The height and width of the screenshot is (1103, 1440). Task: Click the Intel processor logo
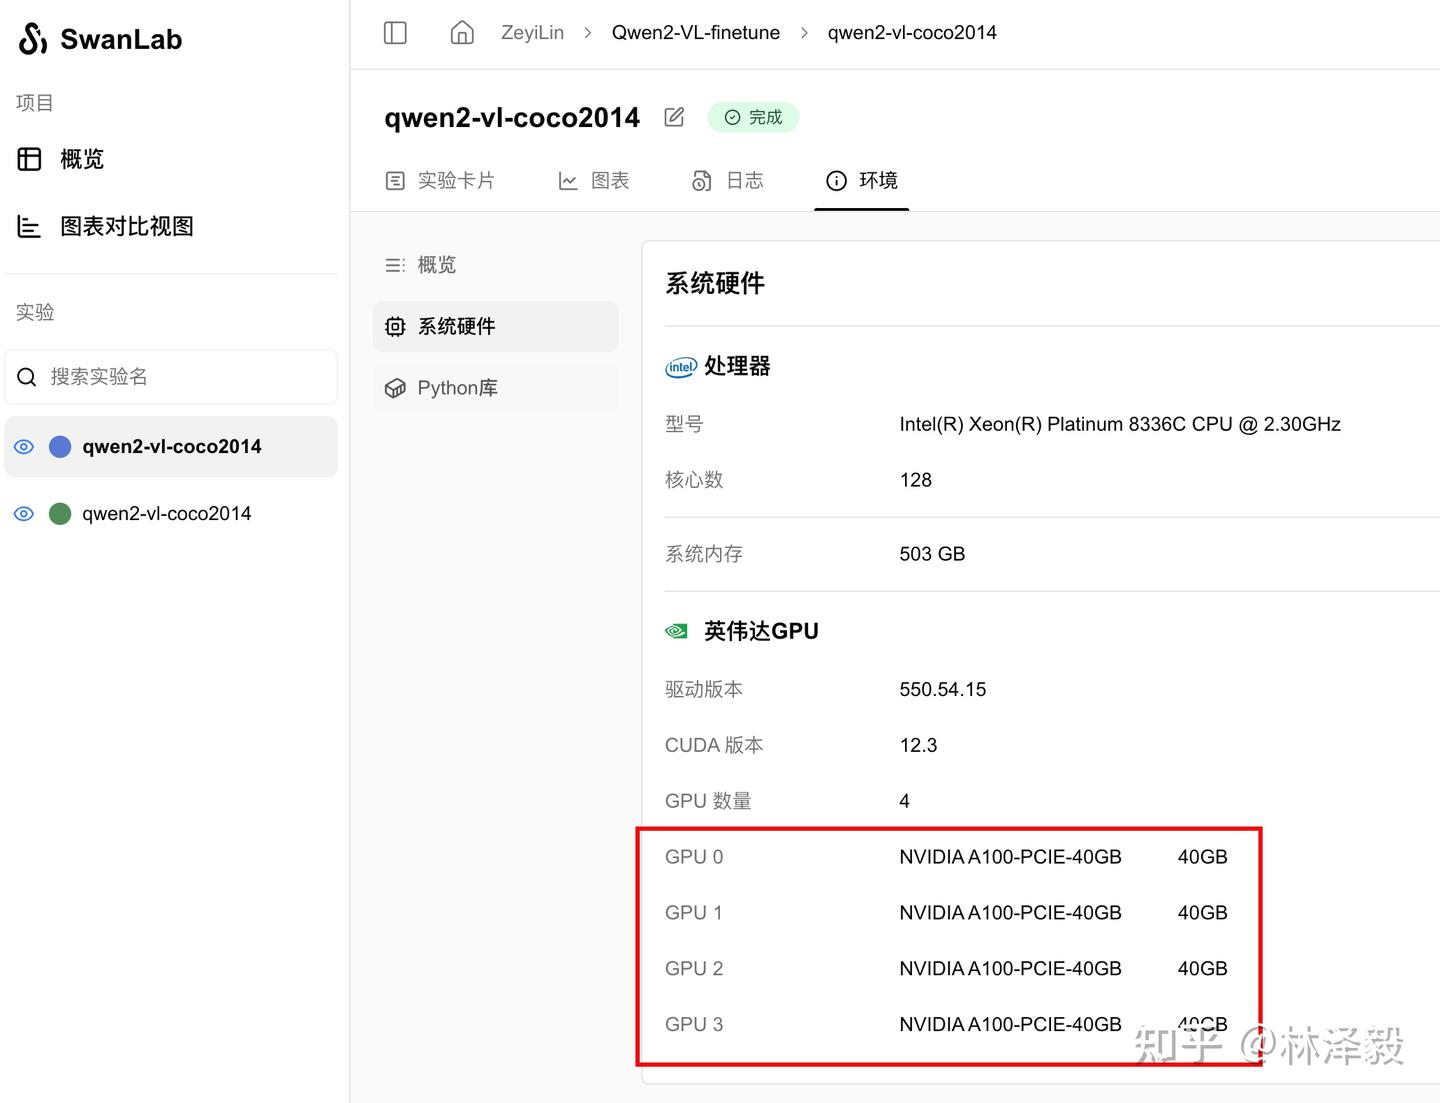click(x=681, y=367)
